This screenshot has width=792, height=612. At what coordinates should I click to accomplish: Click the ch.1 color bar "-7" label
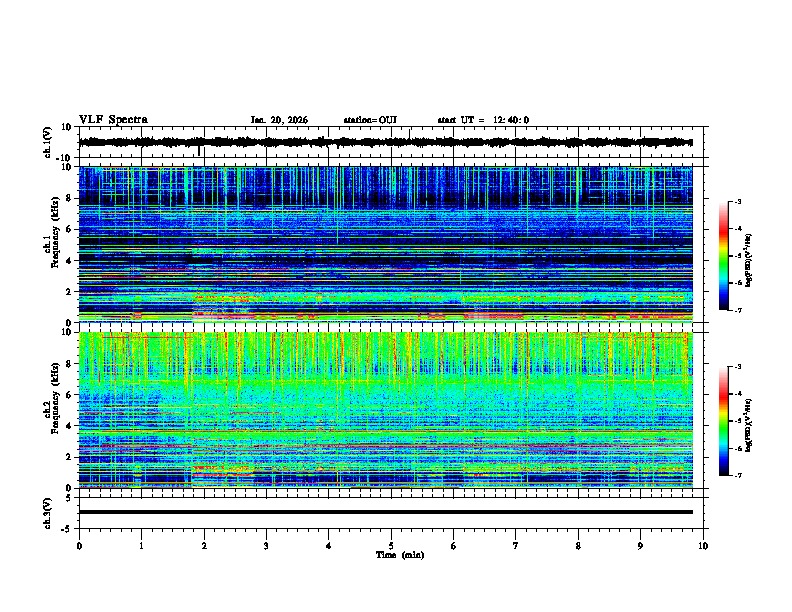click(x=737, y=310)
